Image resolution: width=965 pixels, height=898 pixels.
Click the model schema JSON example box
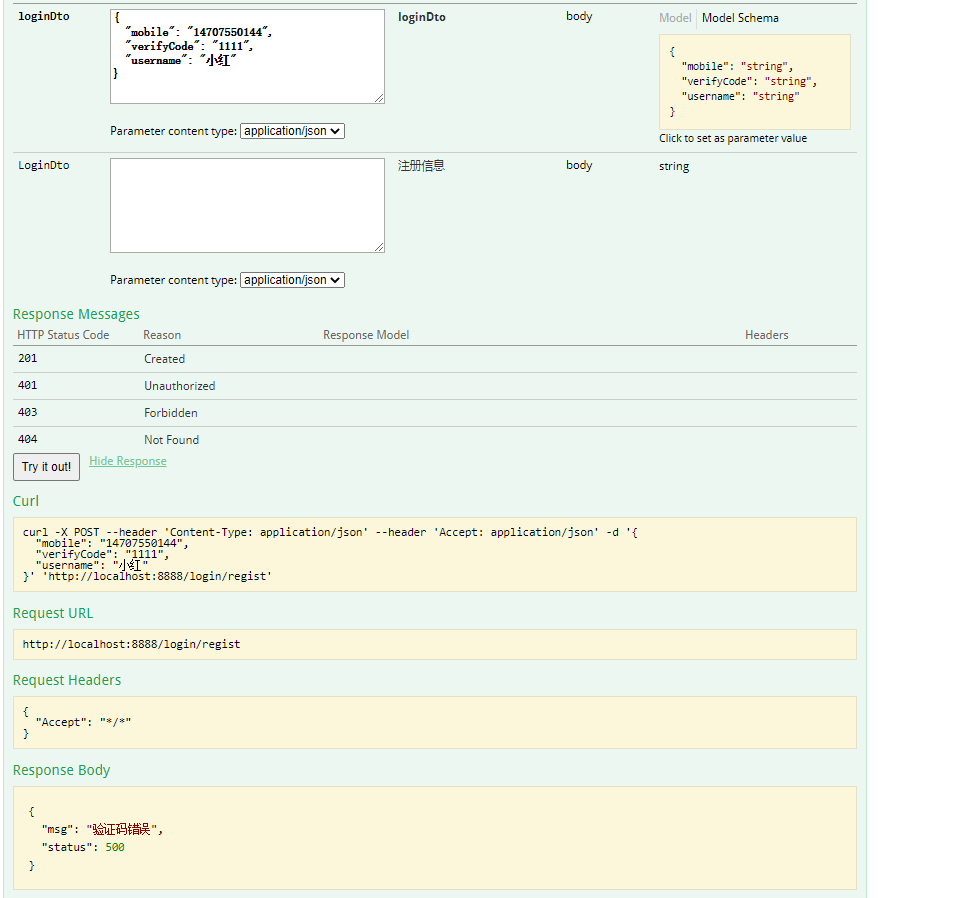[x=755, y=82]
